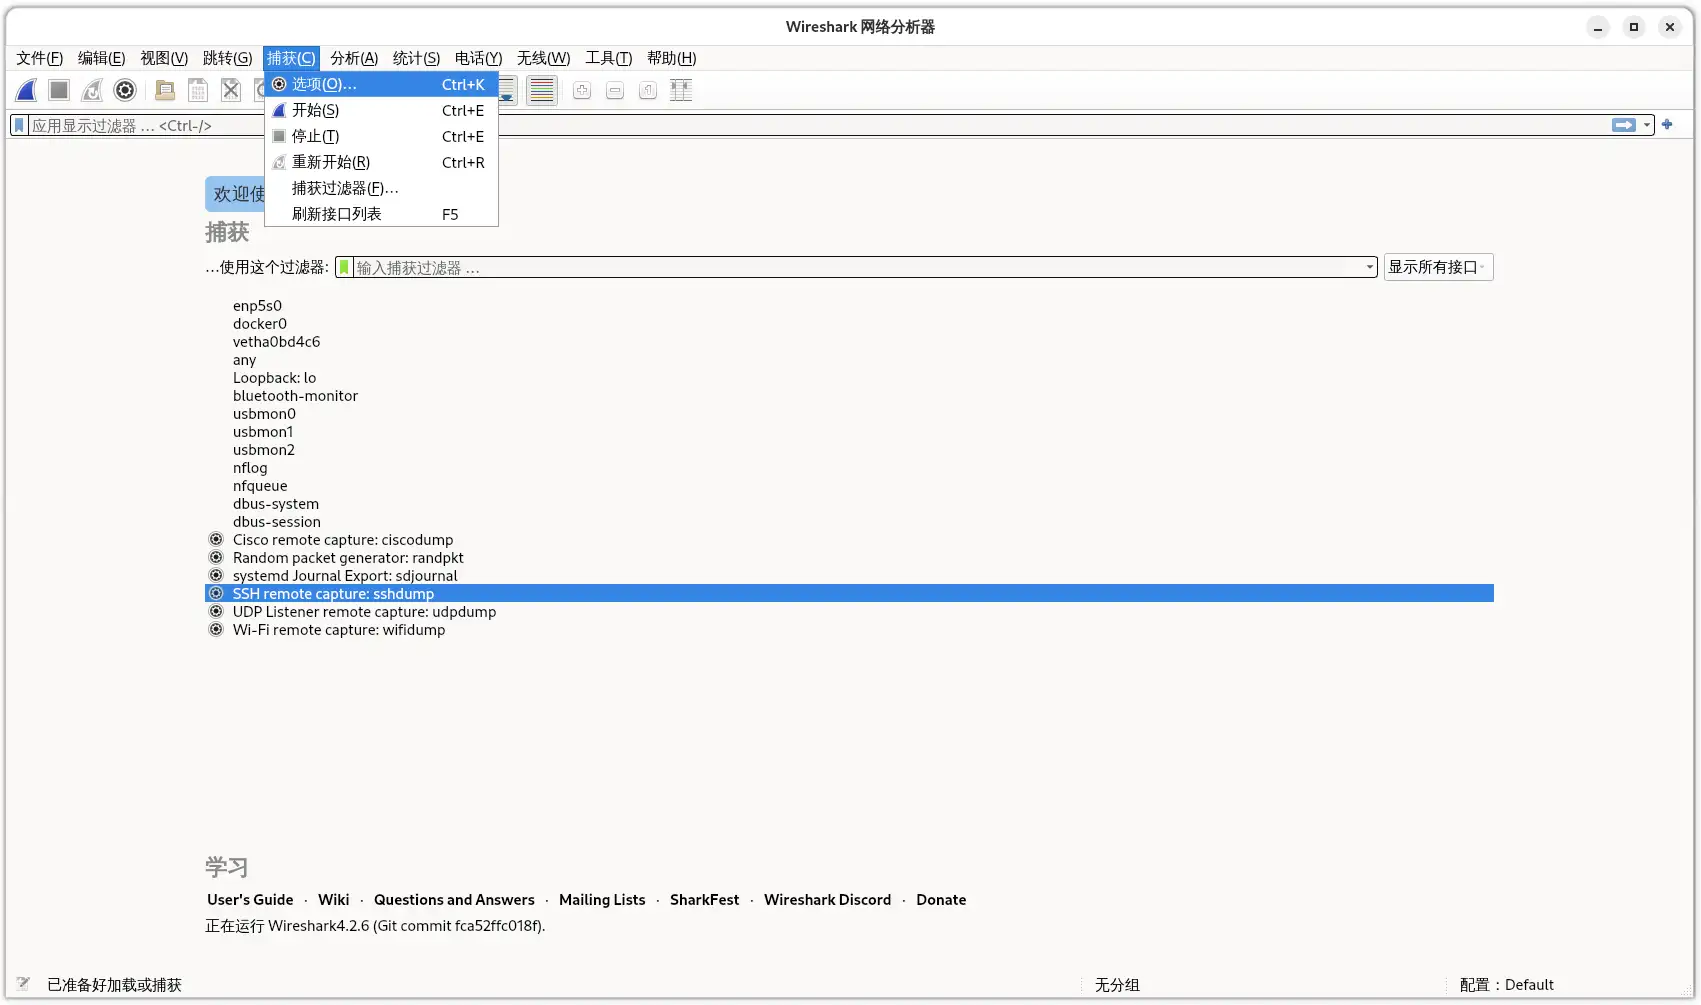Open 捕获过滤器(F)... from the menu
1701x1005 pixels.
[x=381, y=188]
